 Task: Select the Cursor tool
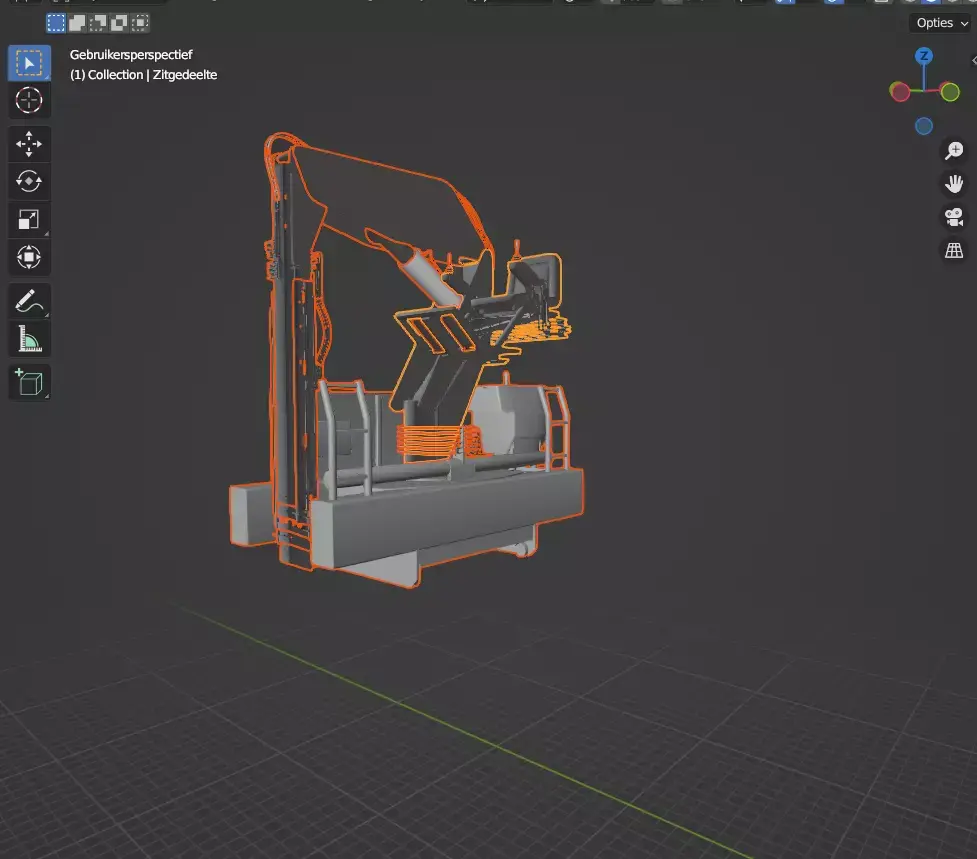coord(29,100)
